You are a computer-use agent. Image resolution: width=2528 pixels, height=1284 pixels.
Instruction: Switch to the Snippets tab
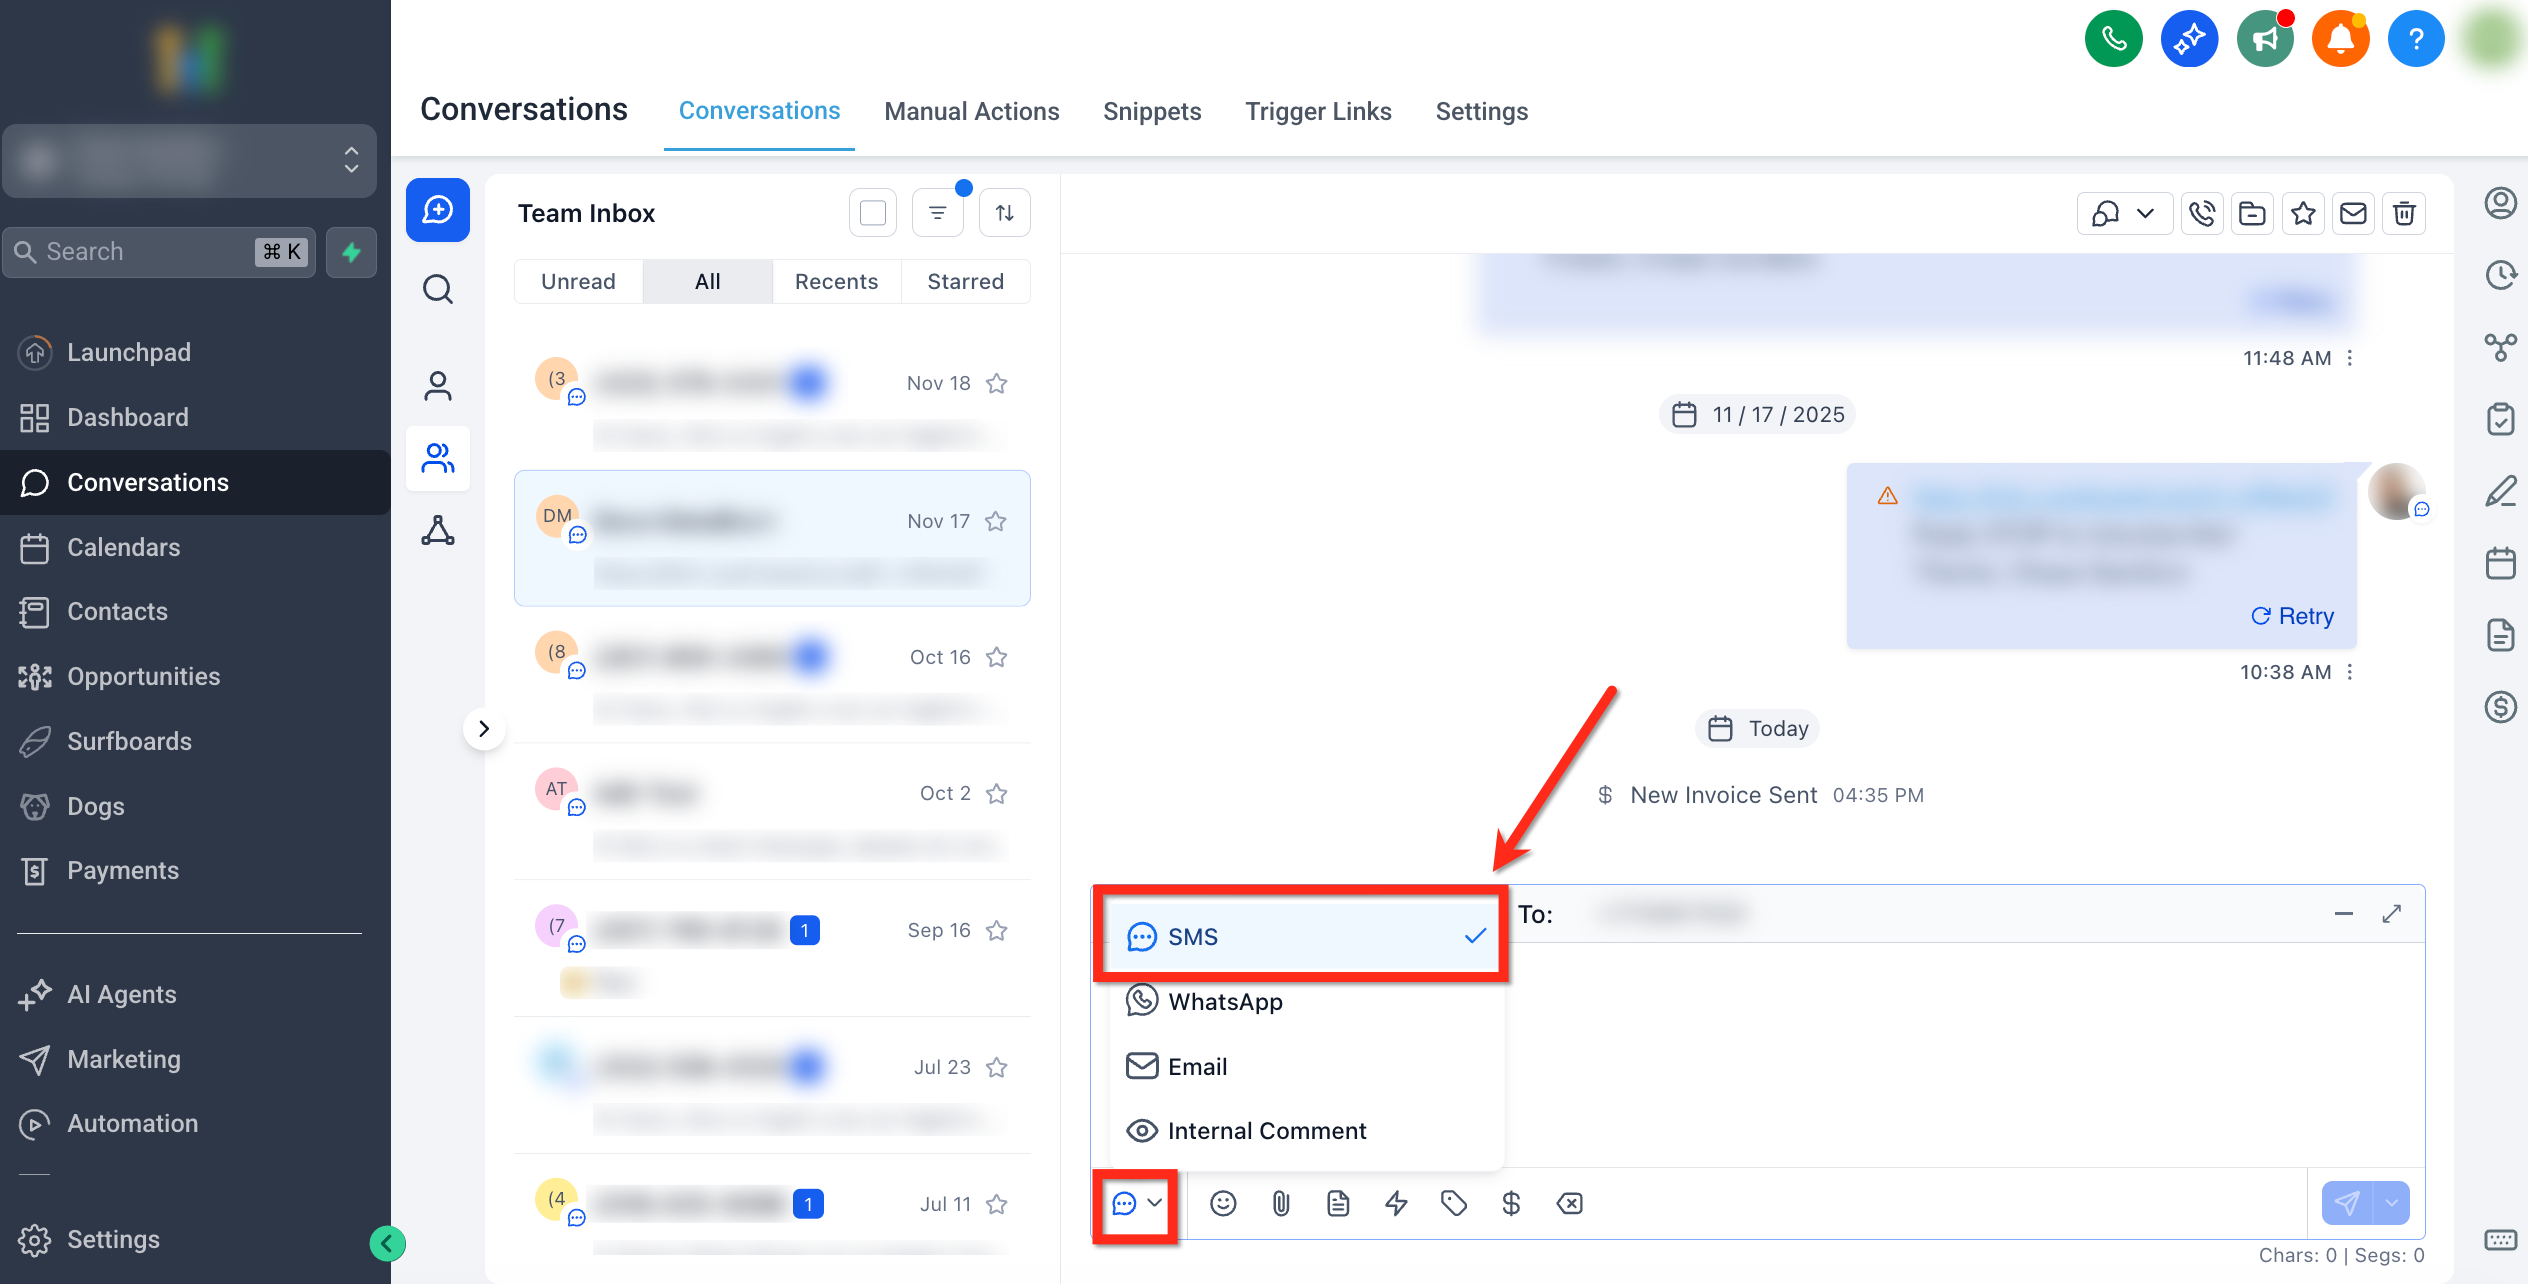pos(1152,111)
